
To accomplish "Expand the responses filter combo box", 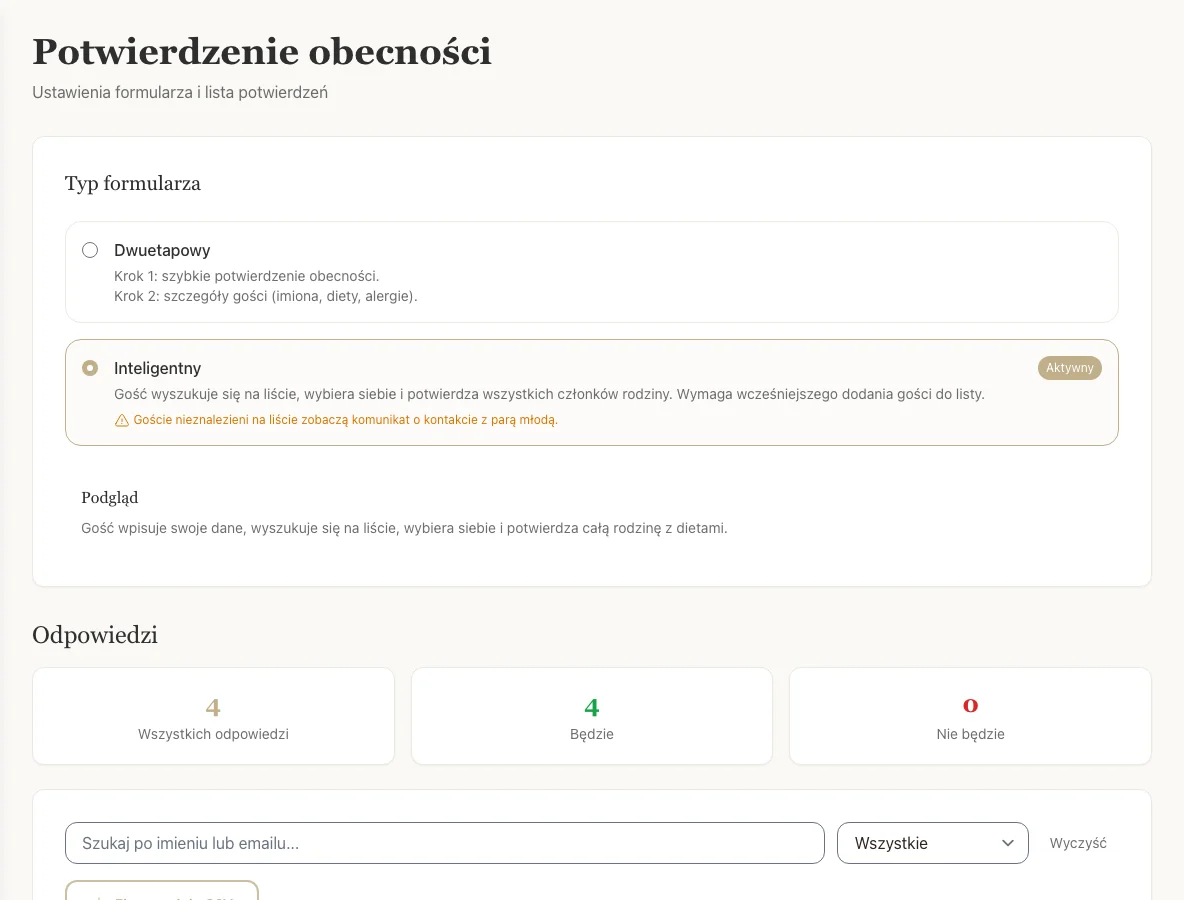I will pos(932,843).
